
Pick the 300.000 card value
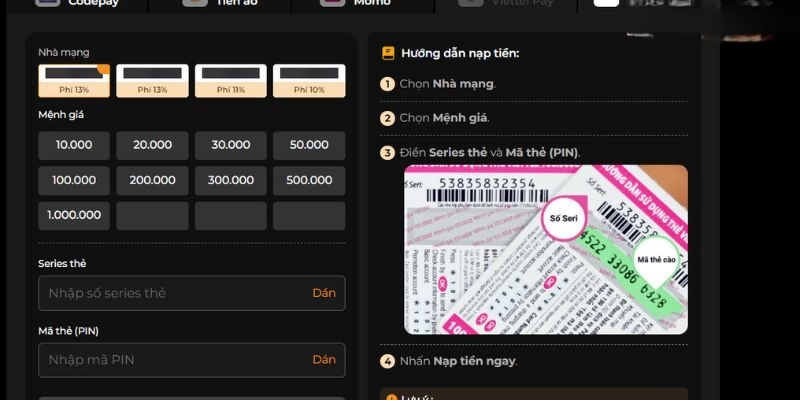pos(231,181)
